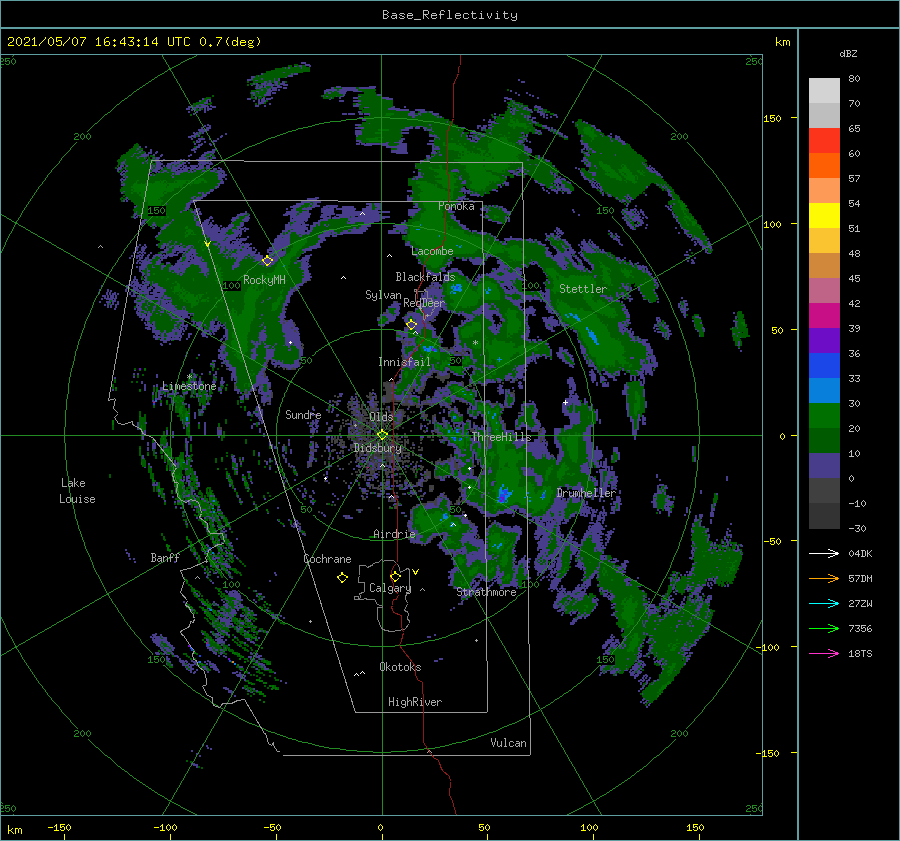Click the Stettler city label
The height and width of the screenshot is (841, 900).
583,289
